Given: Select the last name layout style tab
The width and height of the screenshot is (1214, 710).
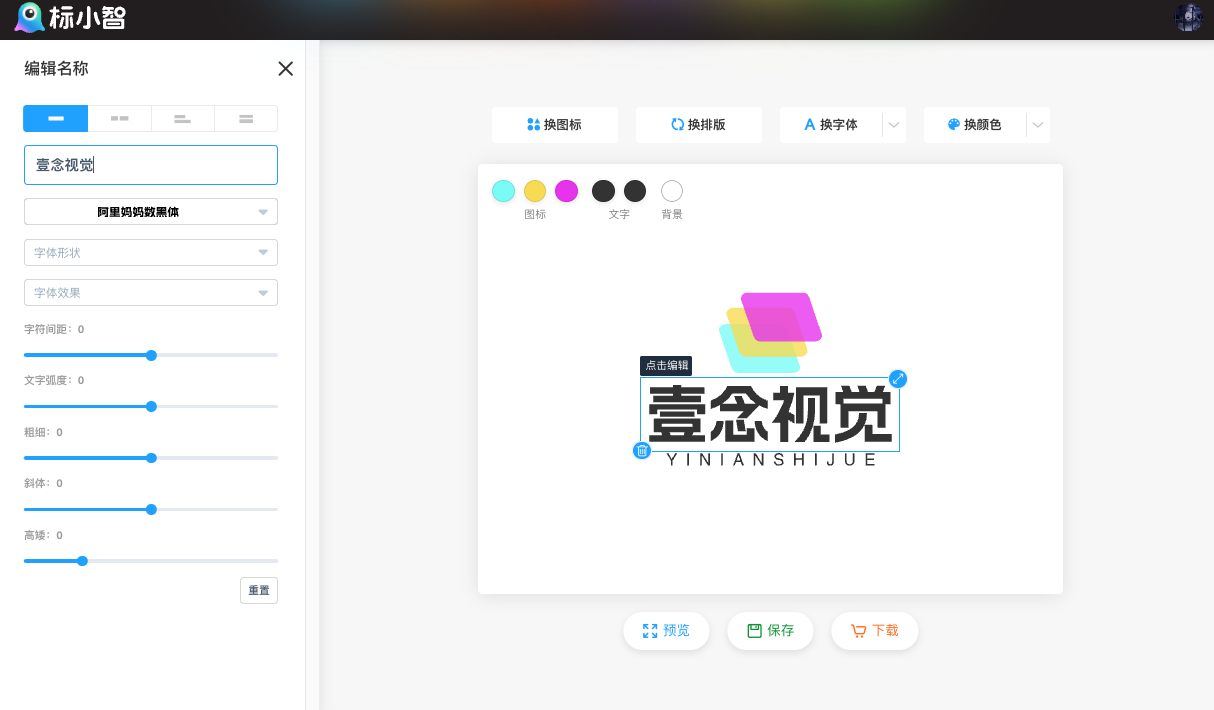Looking at the screenshot, I should (x=246, y=118).
